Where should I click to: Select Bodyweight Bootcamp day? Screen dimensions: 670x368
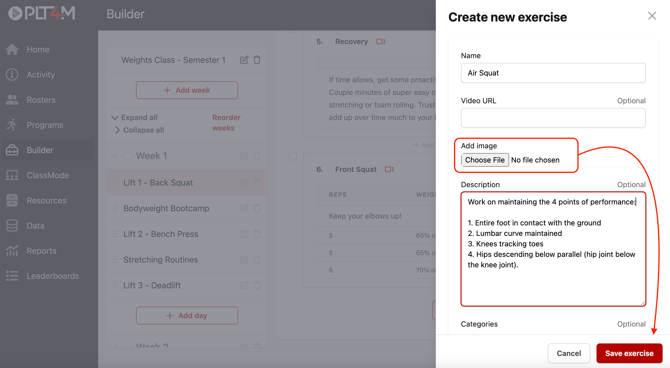(x=166, y=209)
